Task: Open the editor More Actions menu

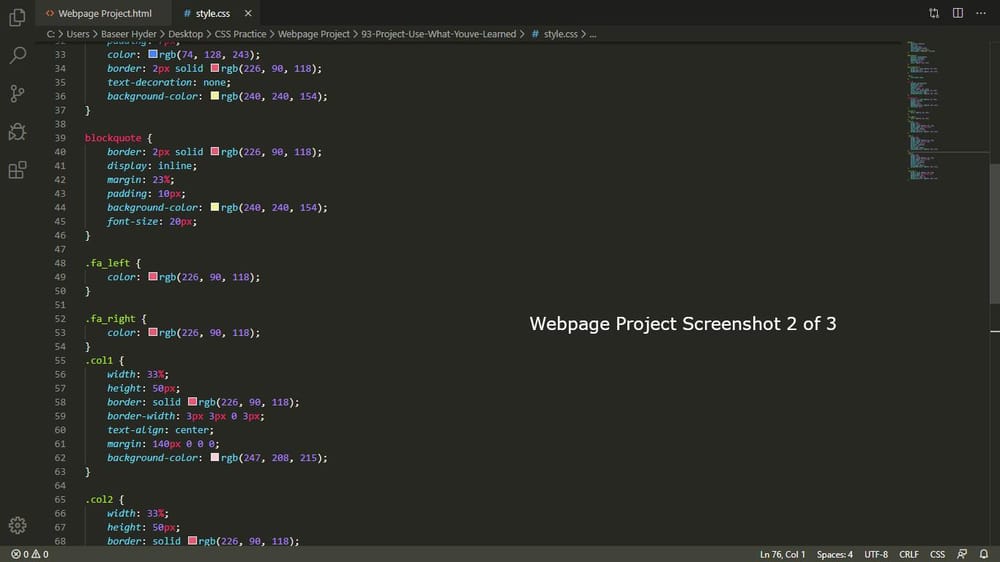Action: tap(981, 13)
